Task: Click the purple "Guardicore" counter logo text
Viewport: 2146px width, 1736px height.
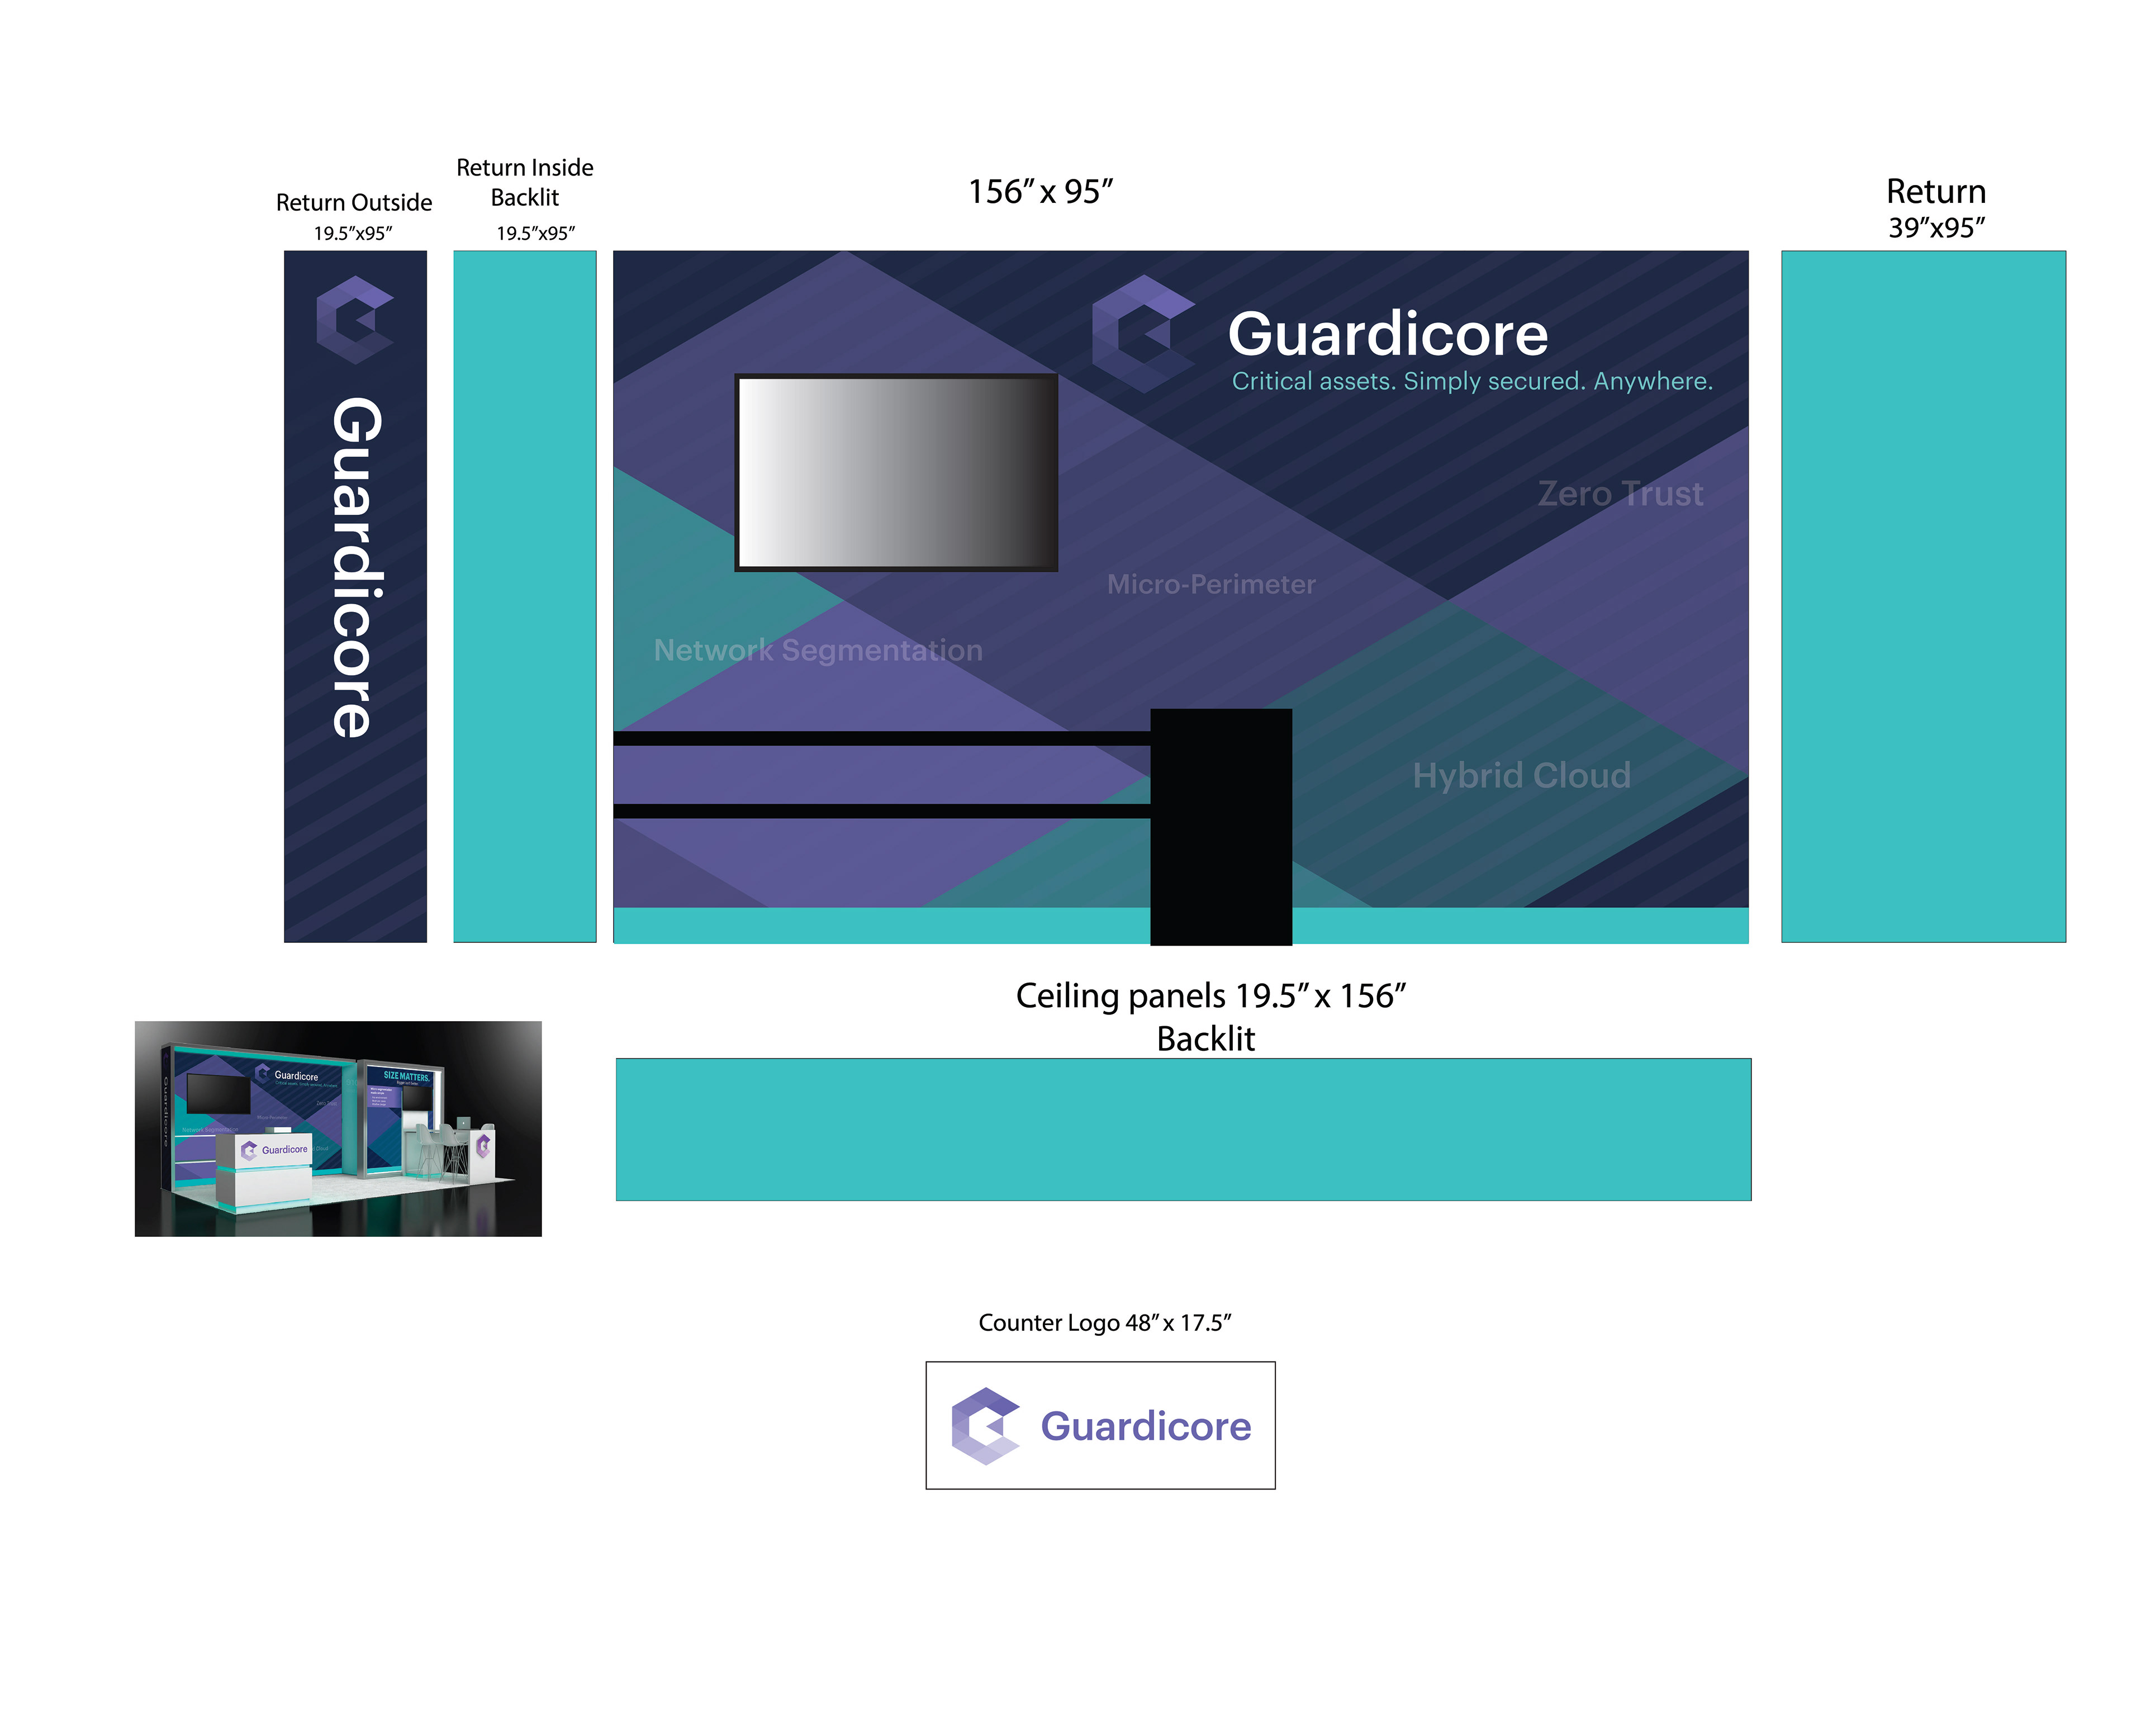Action: [1146, 1426]
